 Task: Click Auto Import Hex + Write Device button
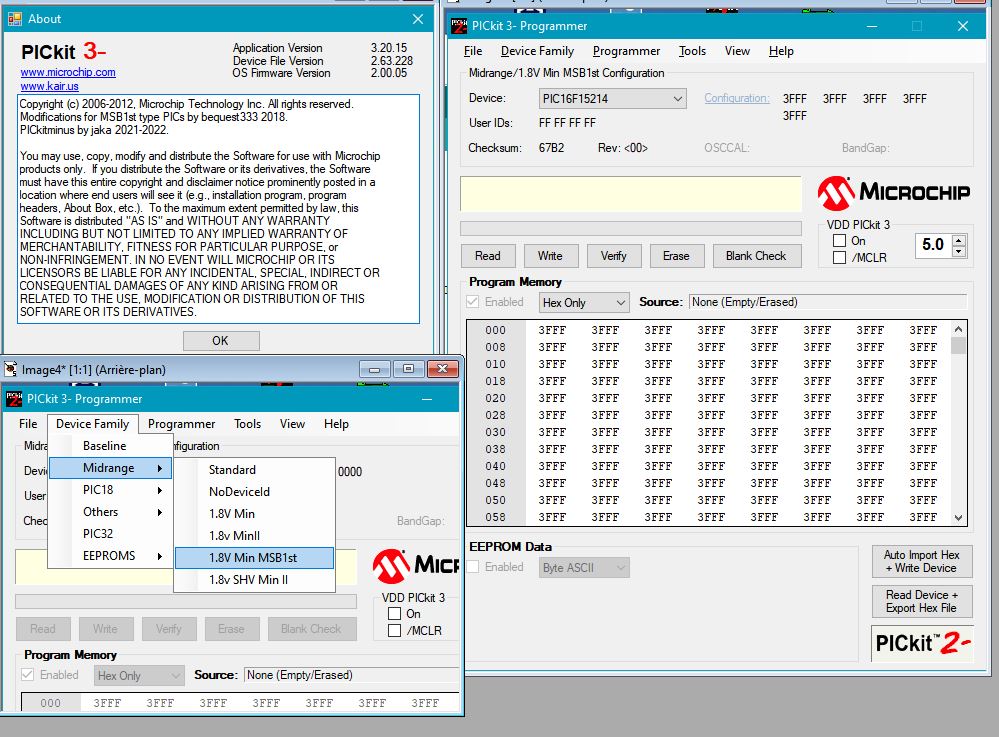tap(922, 561)
